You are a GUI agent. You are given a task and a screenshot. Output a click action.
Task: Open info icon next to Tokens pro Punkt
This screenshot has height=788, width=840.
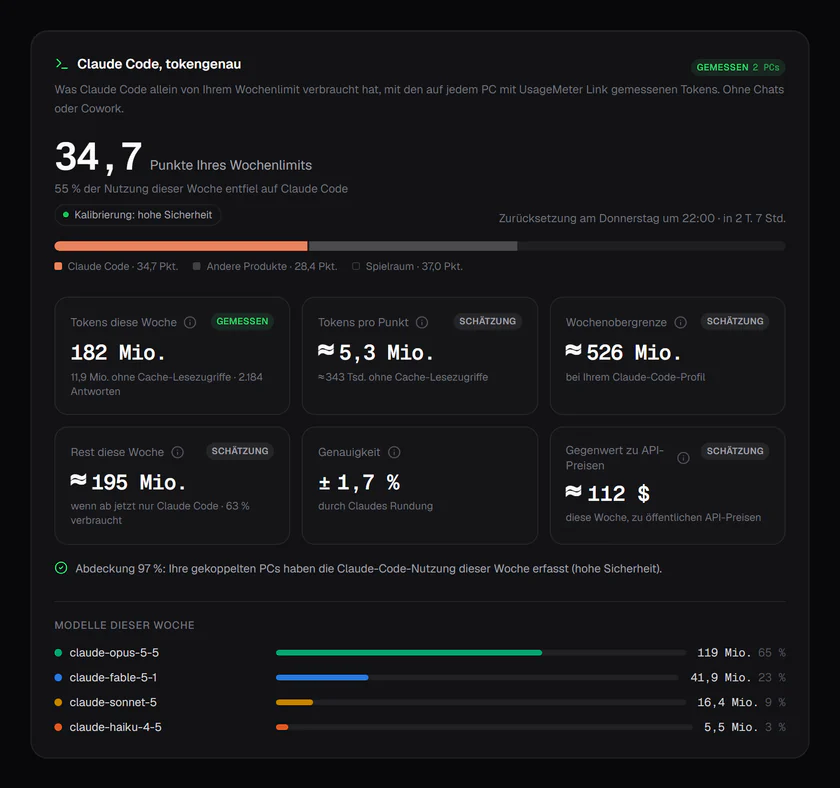[x=422, y=322]
